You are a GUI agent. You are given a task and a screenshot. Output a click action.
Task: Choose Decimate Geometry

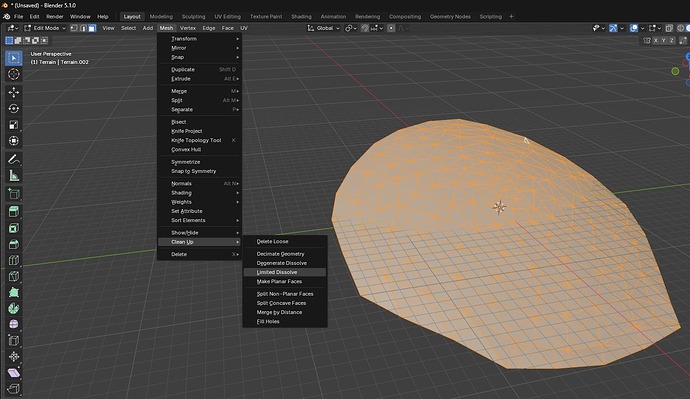tap(285, 254)
